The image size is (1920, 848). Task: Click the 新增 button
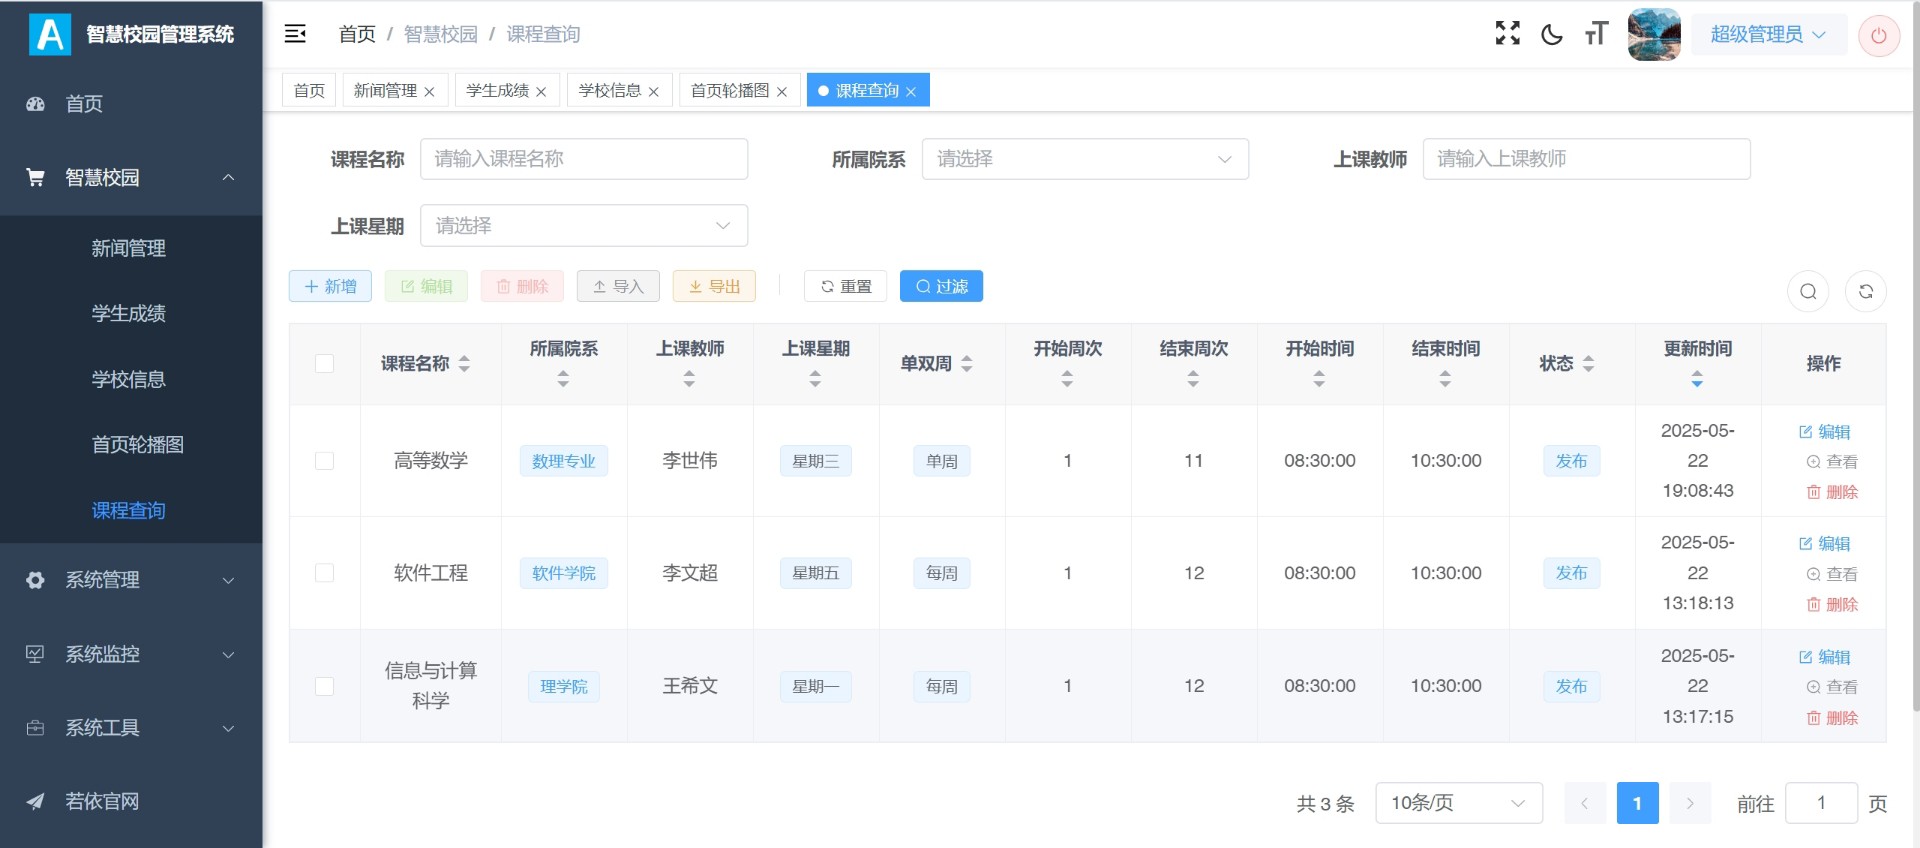pos(330,286)
